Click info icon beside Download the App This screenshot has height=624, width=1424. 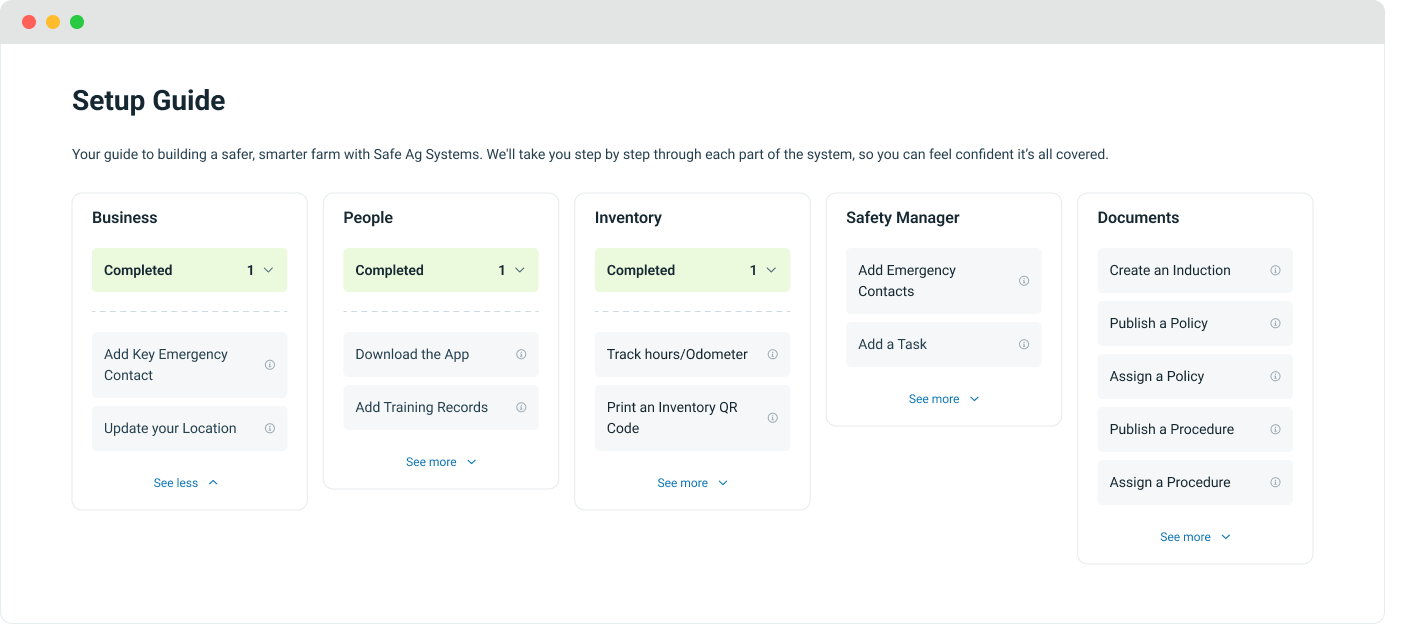[x=521, y=354]
